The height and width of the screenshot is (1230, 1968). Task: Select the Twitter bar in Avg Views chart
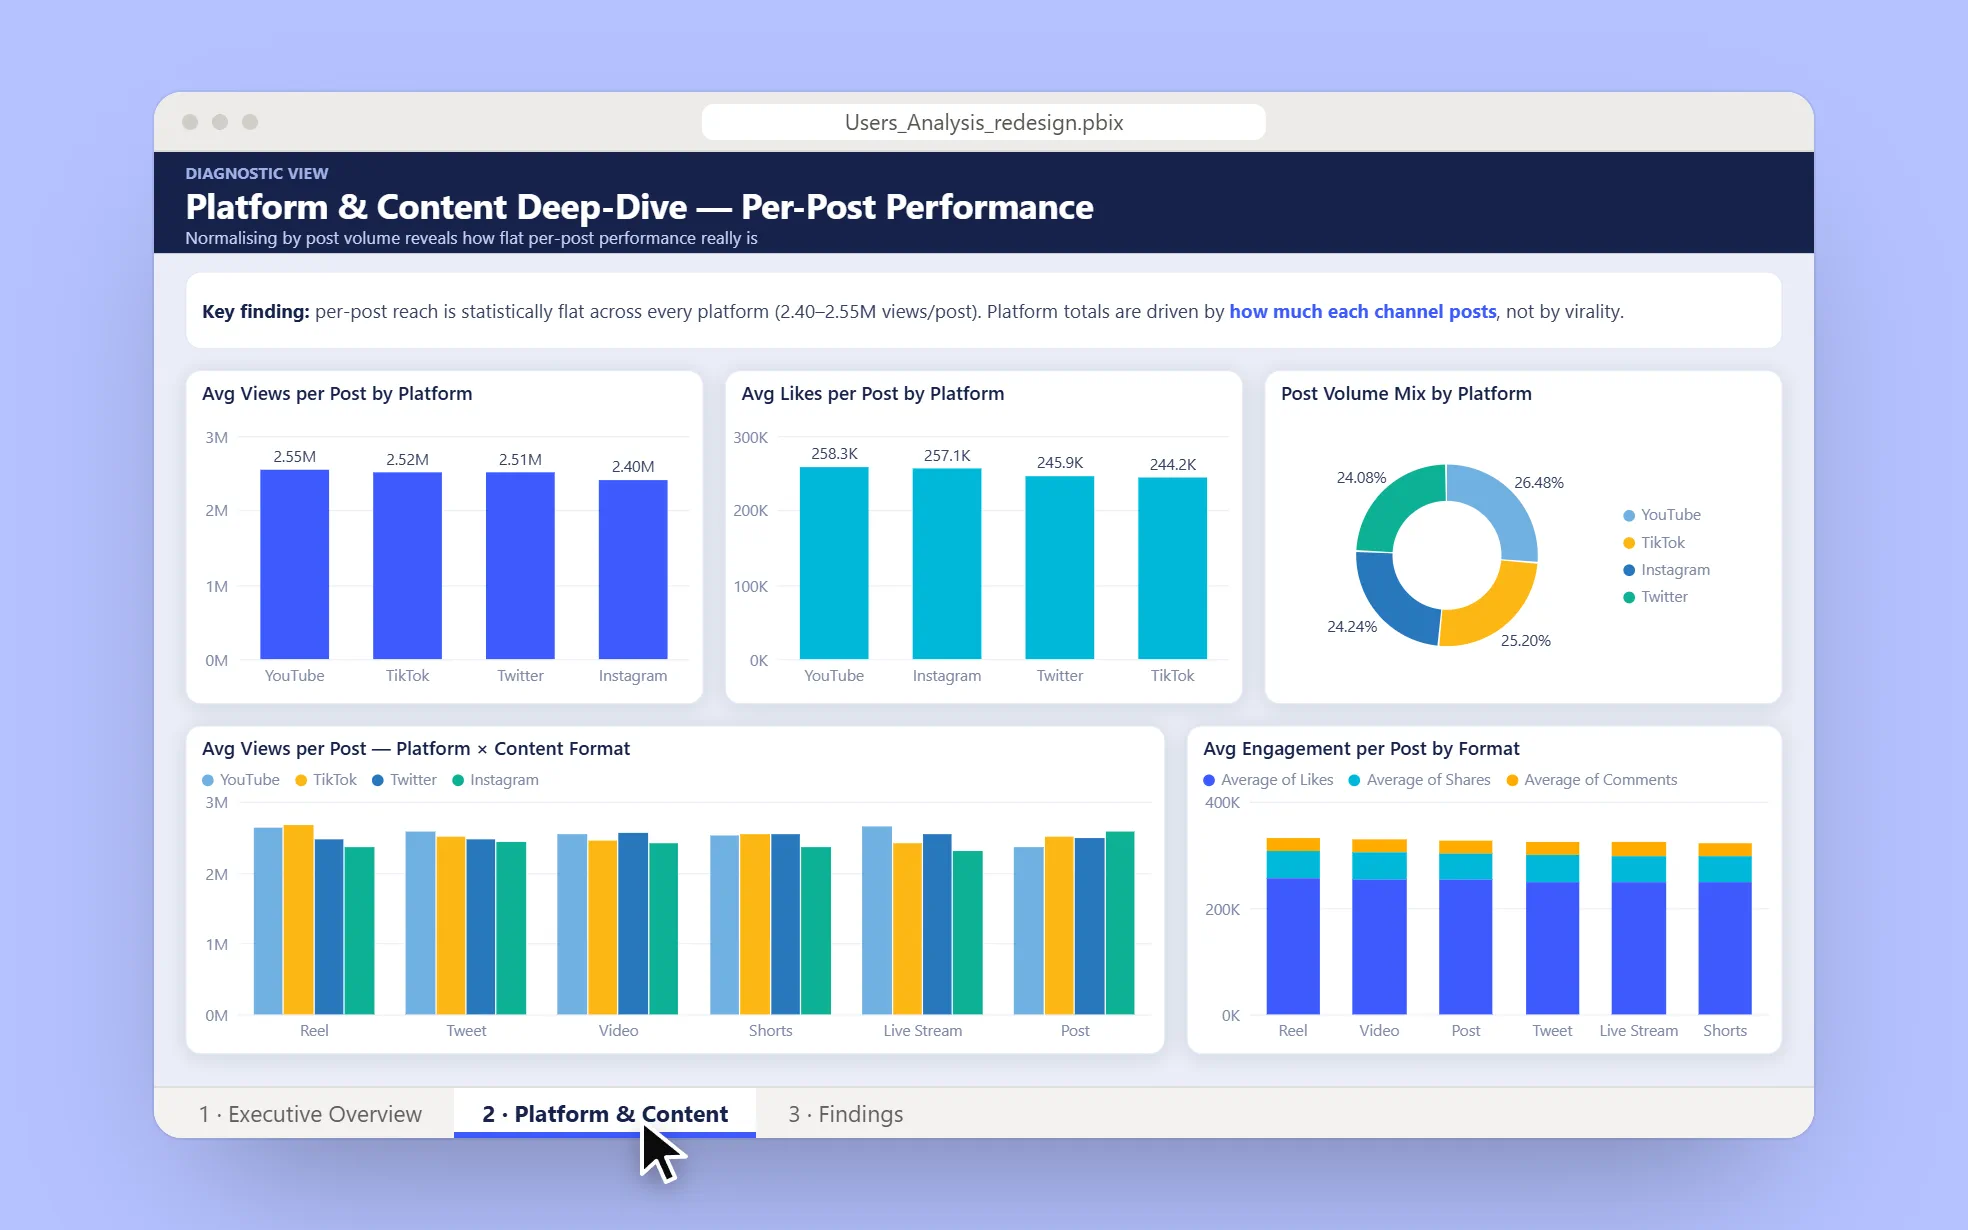pos(520,565)
